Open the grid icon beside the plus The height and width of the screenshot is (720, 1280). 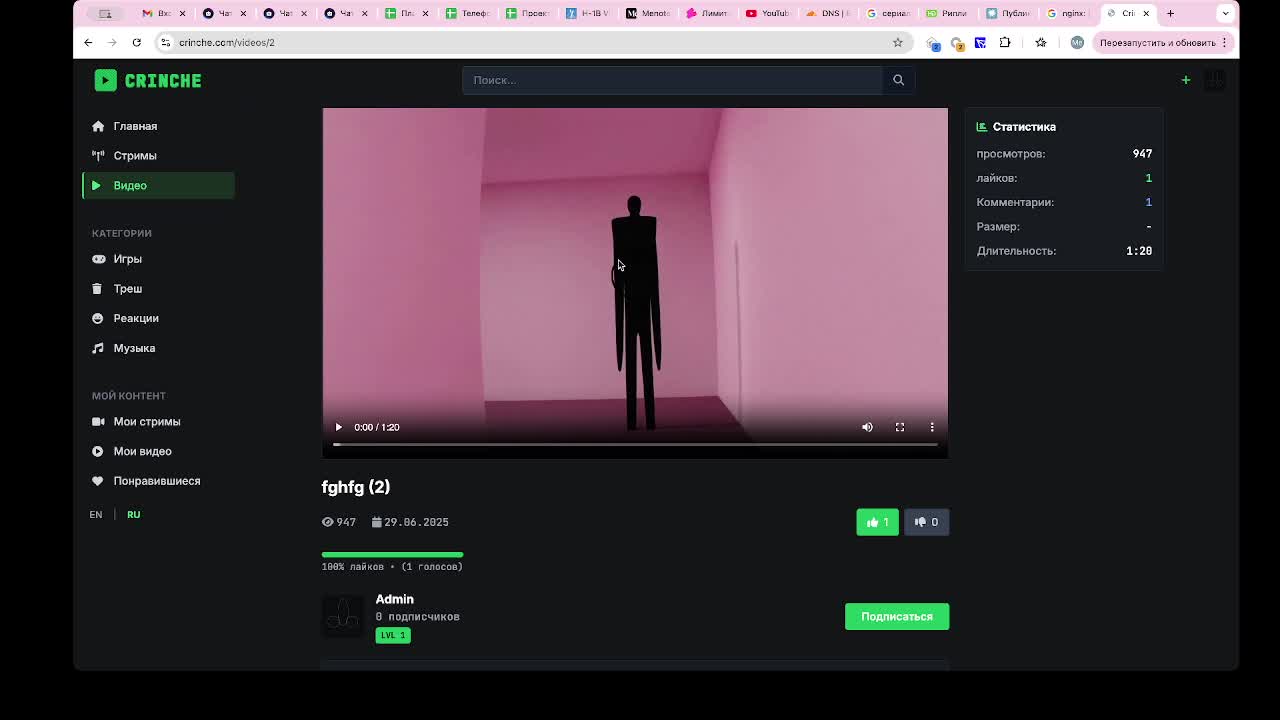click(1214, 80)
